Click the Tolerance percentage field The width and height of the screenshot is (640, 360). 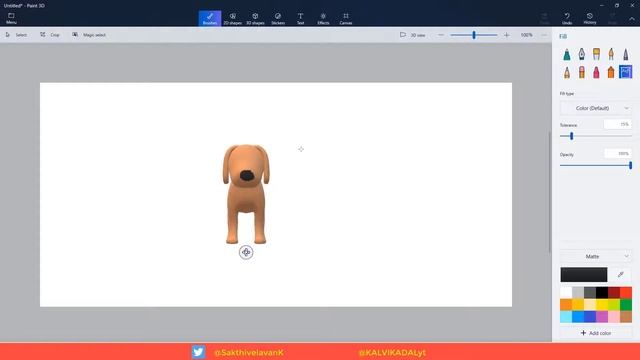pyautogui.click(x=618, y=124)
